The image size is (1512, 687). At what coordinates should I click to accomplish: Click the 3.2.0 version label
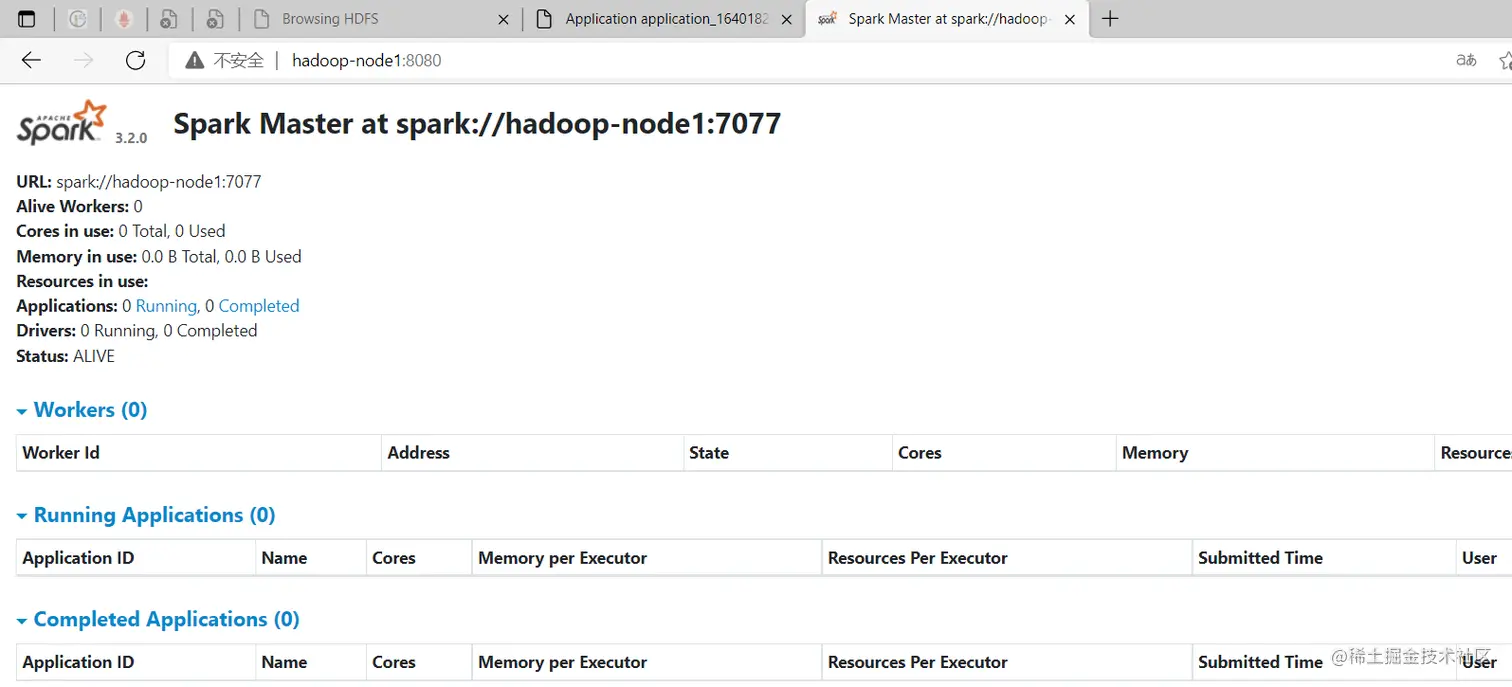tap(131, 138)
